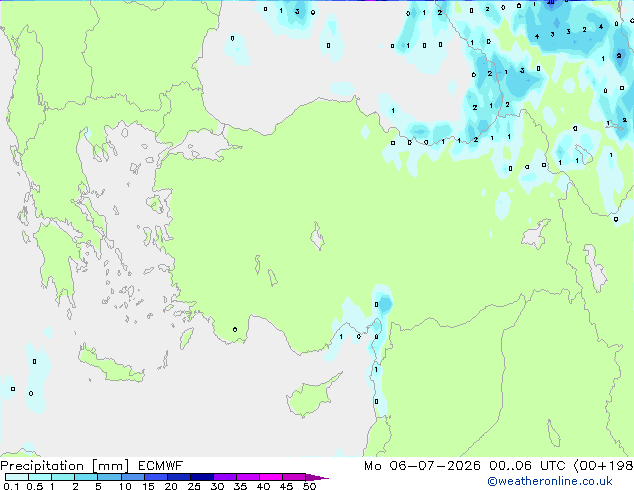Click the legend value label '25'
Screen dimensions: 634x490
point(194,486)
